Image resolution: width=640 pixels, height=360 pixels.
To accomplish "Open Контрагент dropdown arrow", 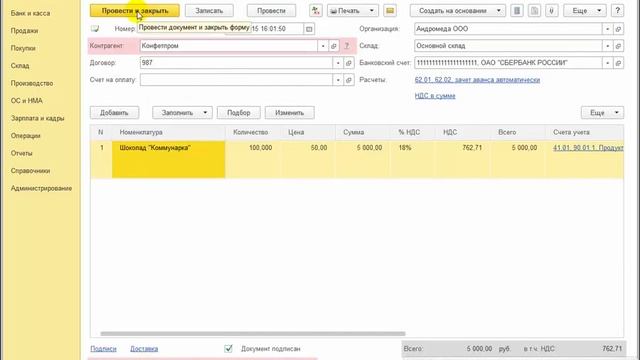I will click(323, 46).
